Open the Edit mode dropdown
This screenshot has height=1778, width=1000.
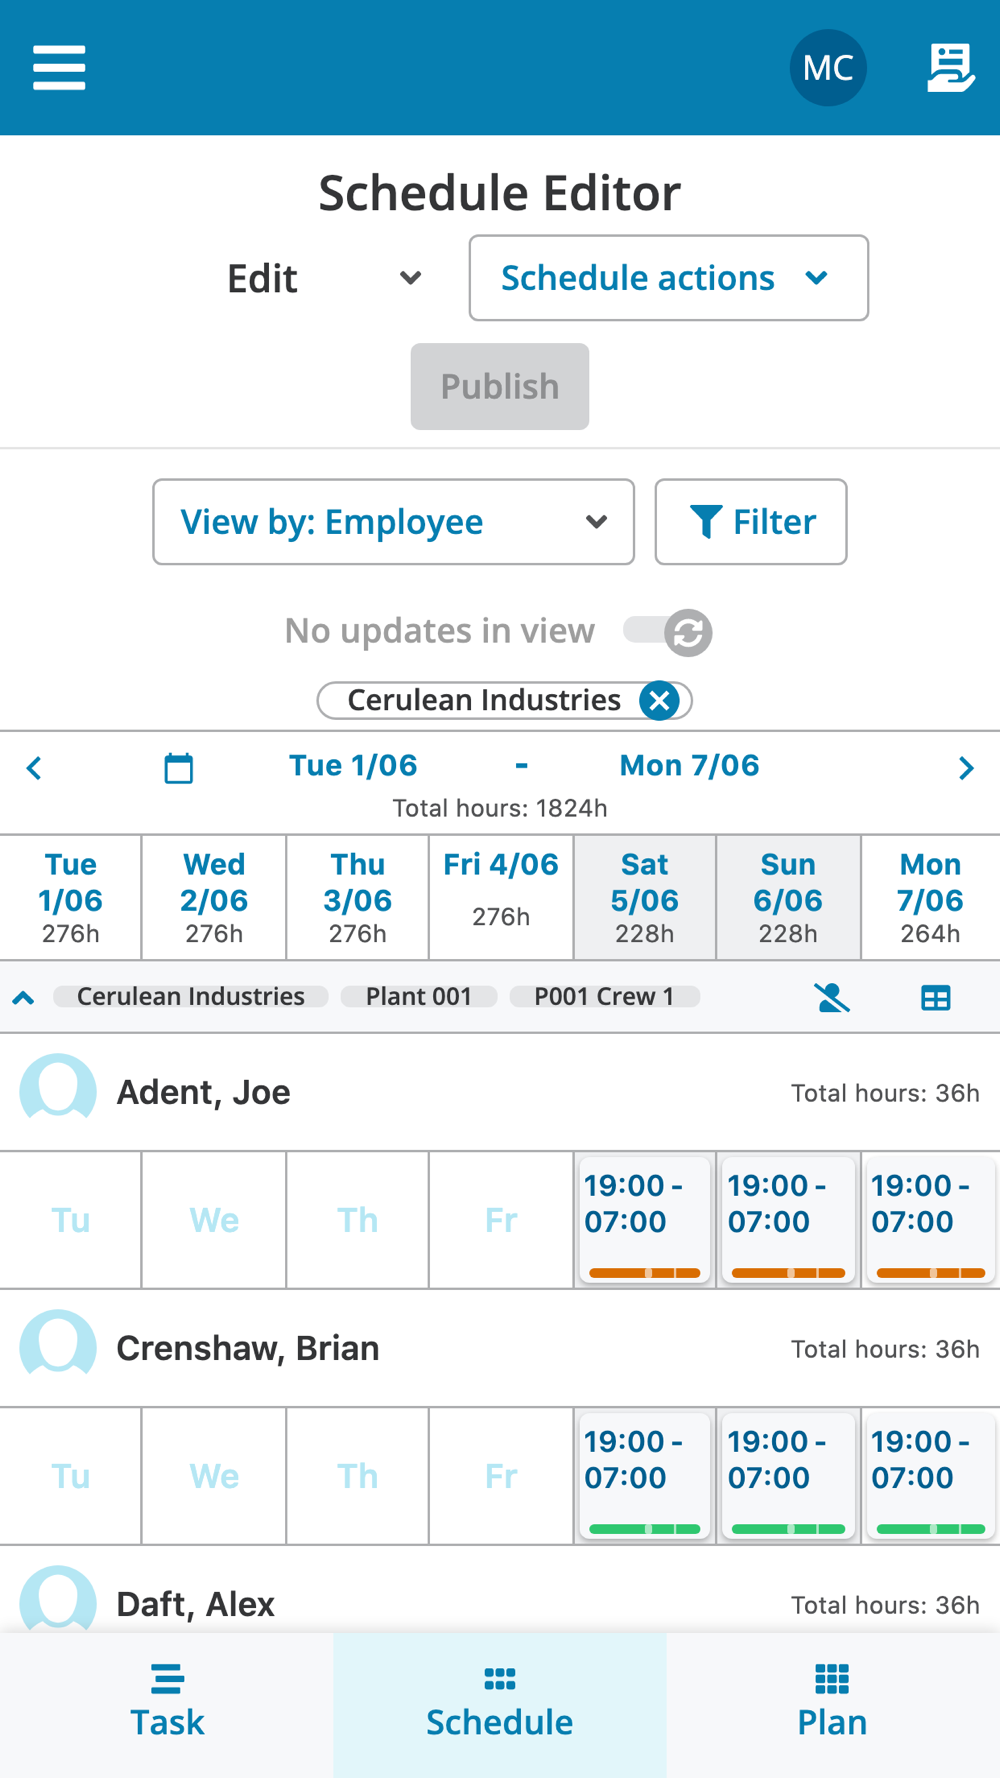point(324,278)
